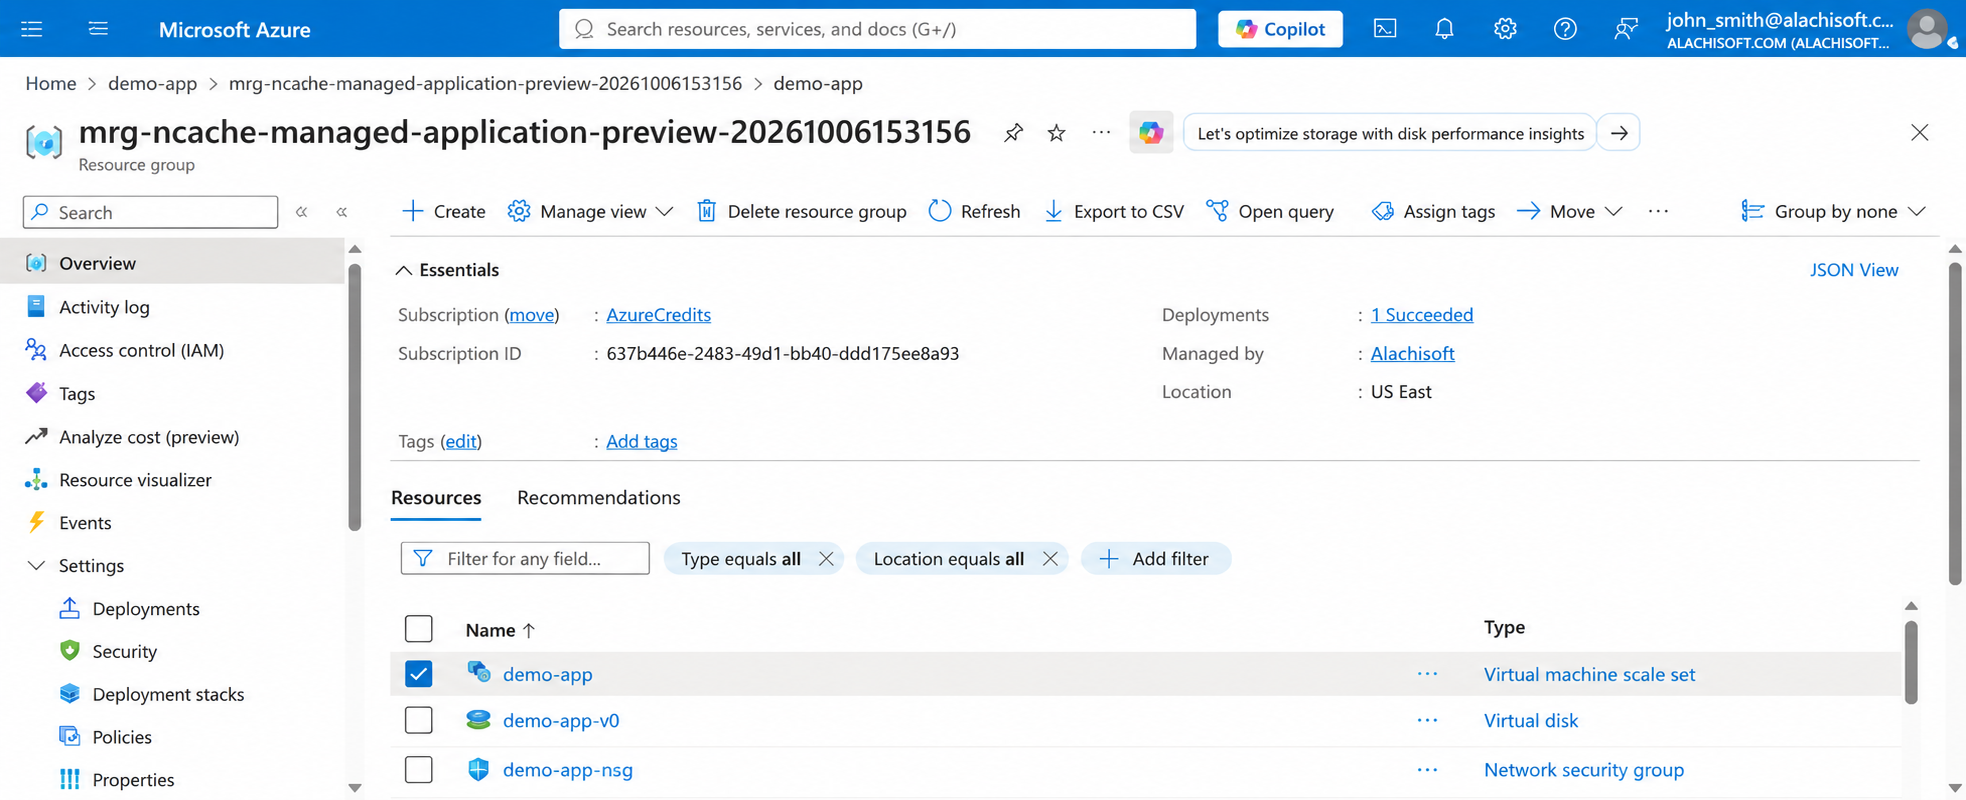Click the Add filter button

point(1155,559)
